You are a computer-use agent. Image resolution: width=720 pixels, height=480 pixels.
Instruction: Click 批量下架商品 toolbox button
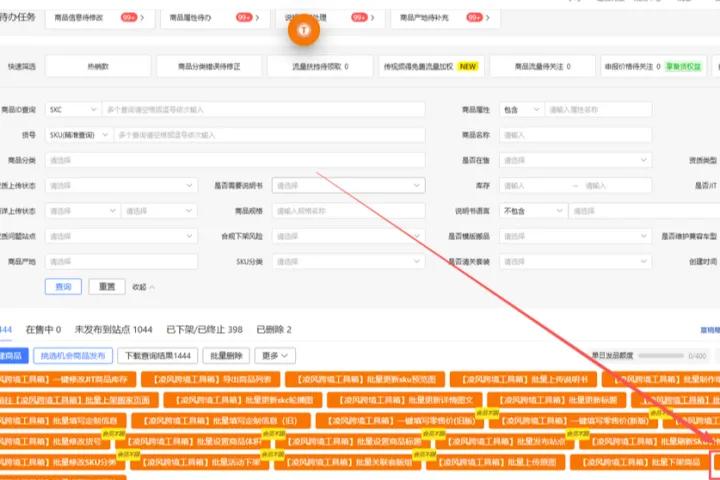640,462
